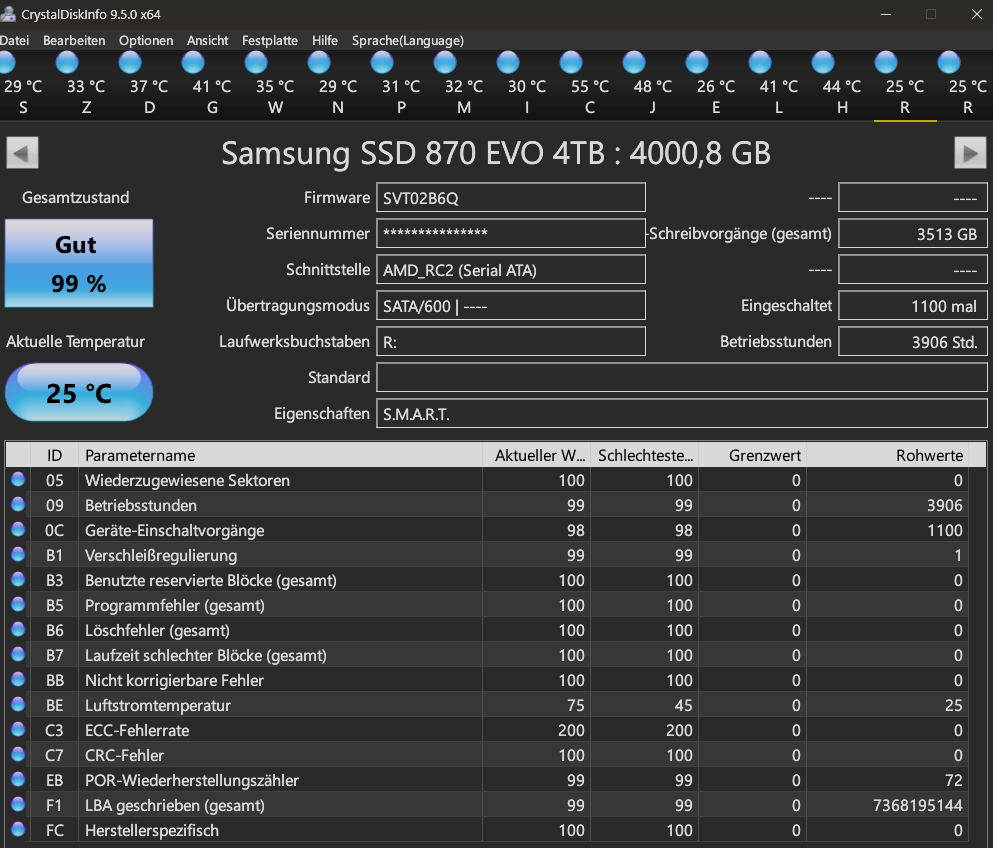993x848 pixels.
Task: Open the Hilfe menu
Action: pos(325,41)
